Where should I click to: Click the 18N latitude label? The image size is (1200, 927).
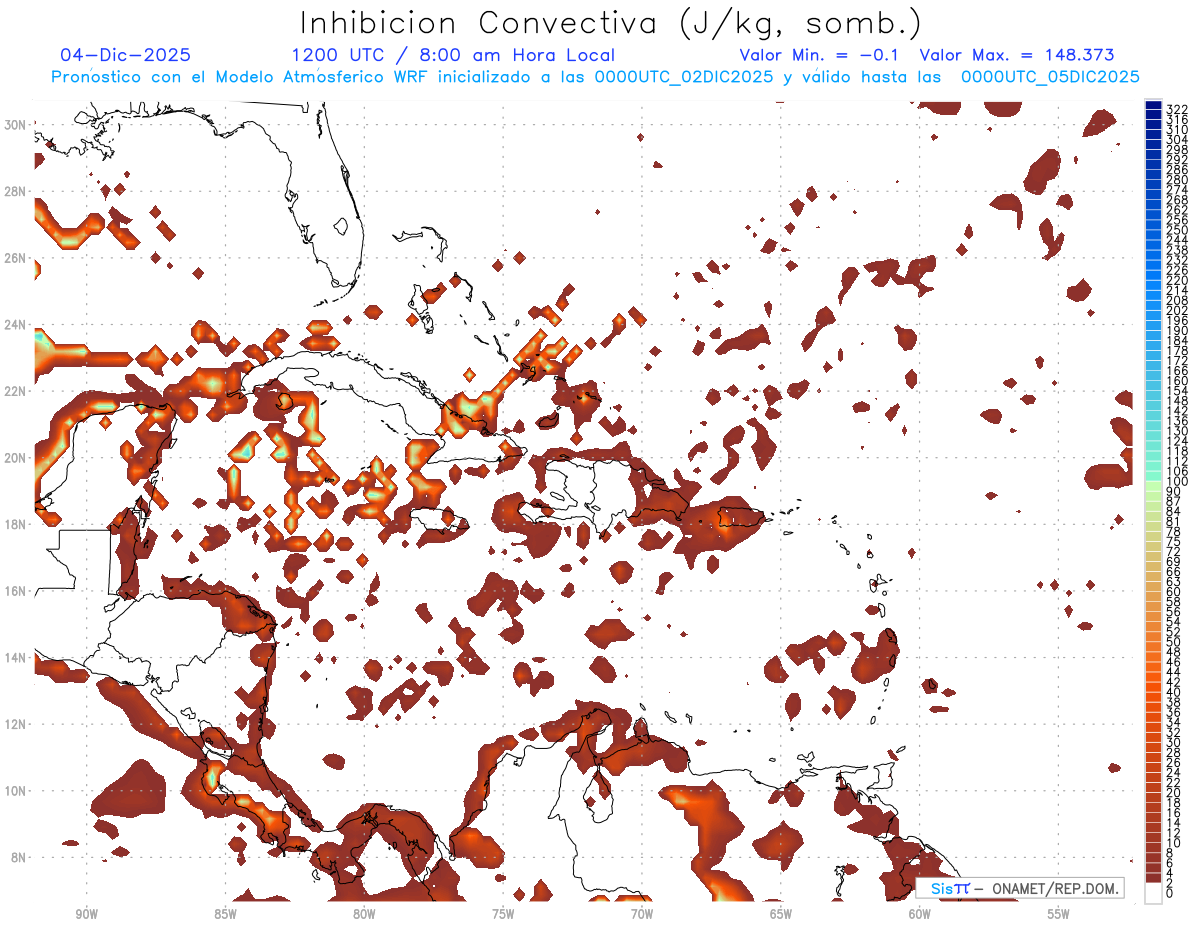[x=17, y=524]
